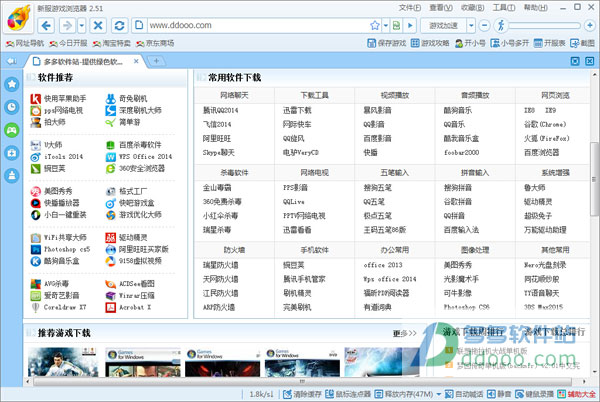Click the 美图秀秀 link under 图像处理
This screenshot has width=600, height=402.
pyautogui.click(x=458, y=265)
